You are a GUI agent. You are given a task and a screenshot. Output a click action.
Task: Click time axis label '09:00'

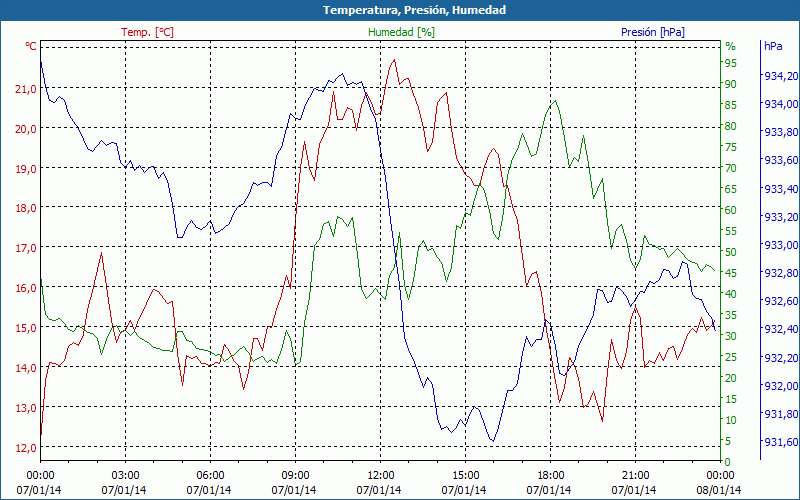295,476
